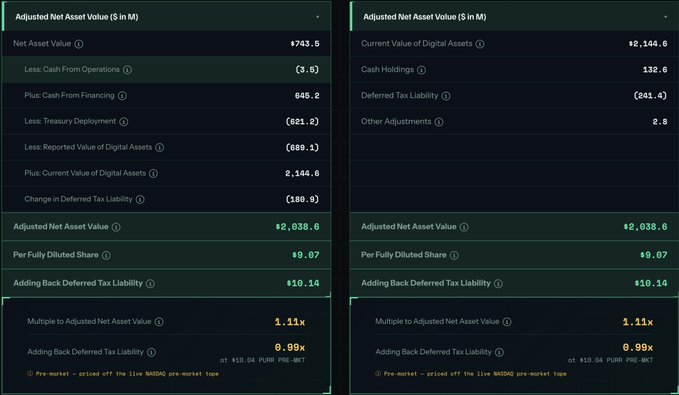
Task: Click the 'Less: Treasury Deployment' row label
Action: pos(70,121)
